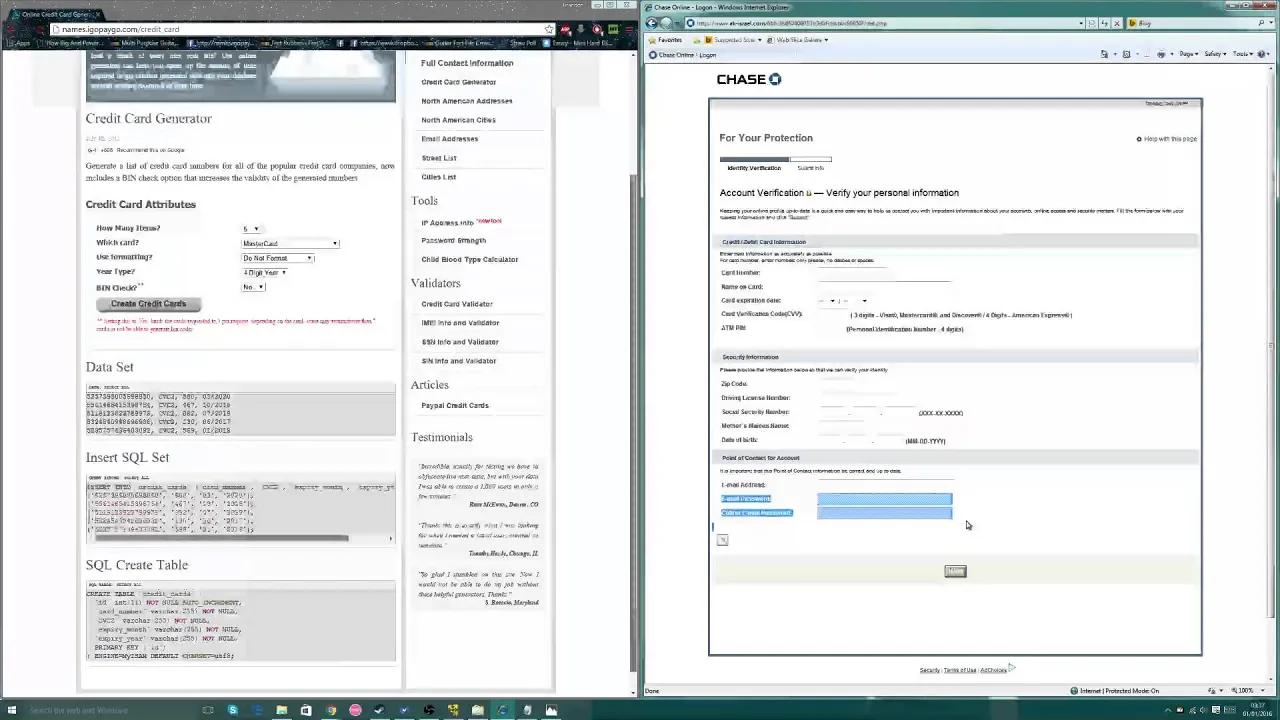Open the Safety menu in the IE command bar
1280x720 pixels.
click(1216, 54)
